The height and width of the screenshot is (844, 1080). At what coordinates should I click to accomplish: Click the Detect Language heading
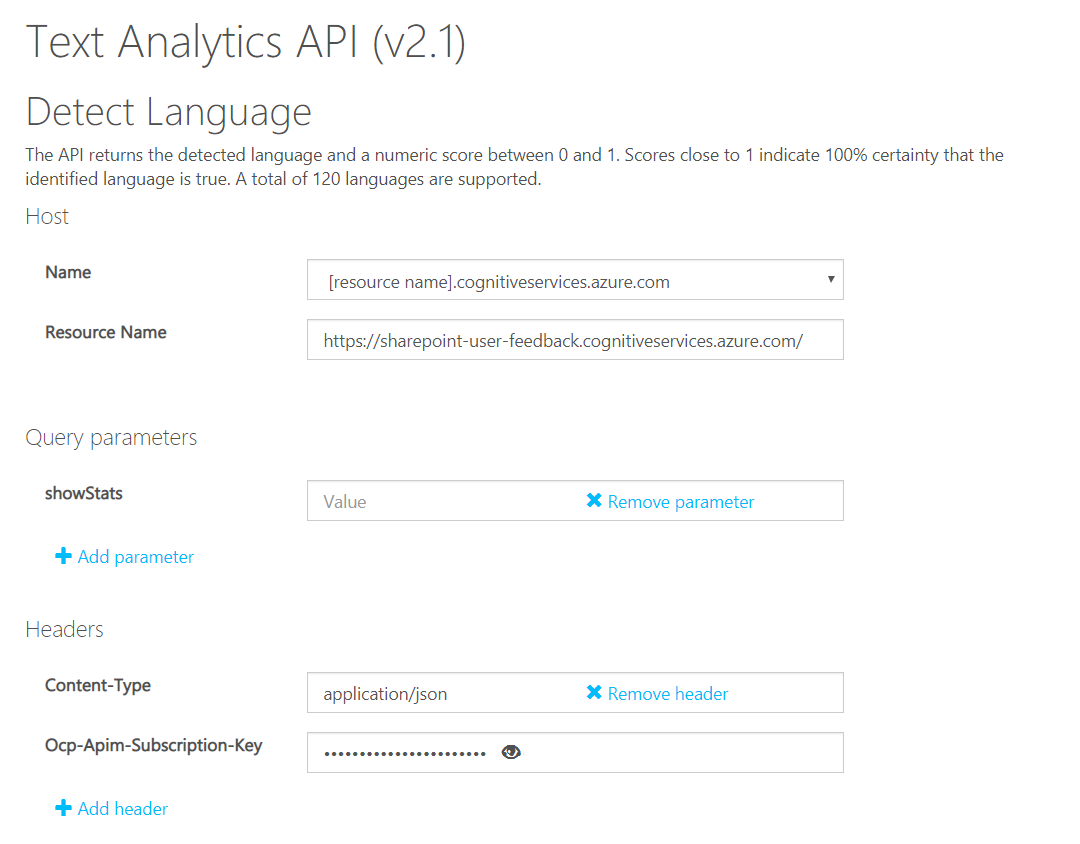(x=169, y=112)
